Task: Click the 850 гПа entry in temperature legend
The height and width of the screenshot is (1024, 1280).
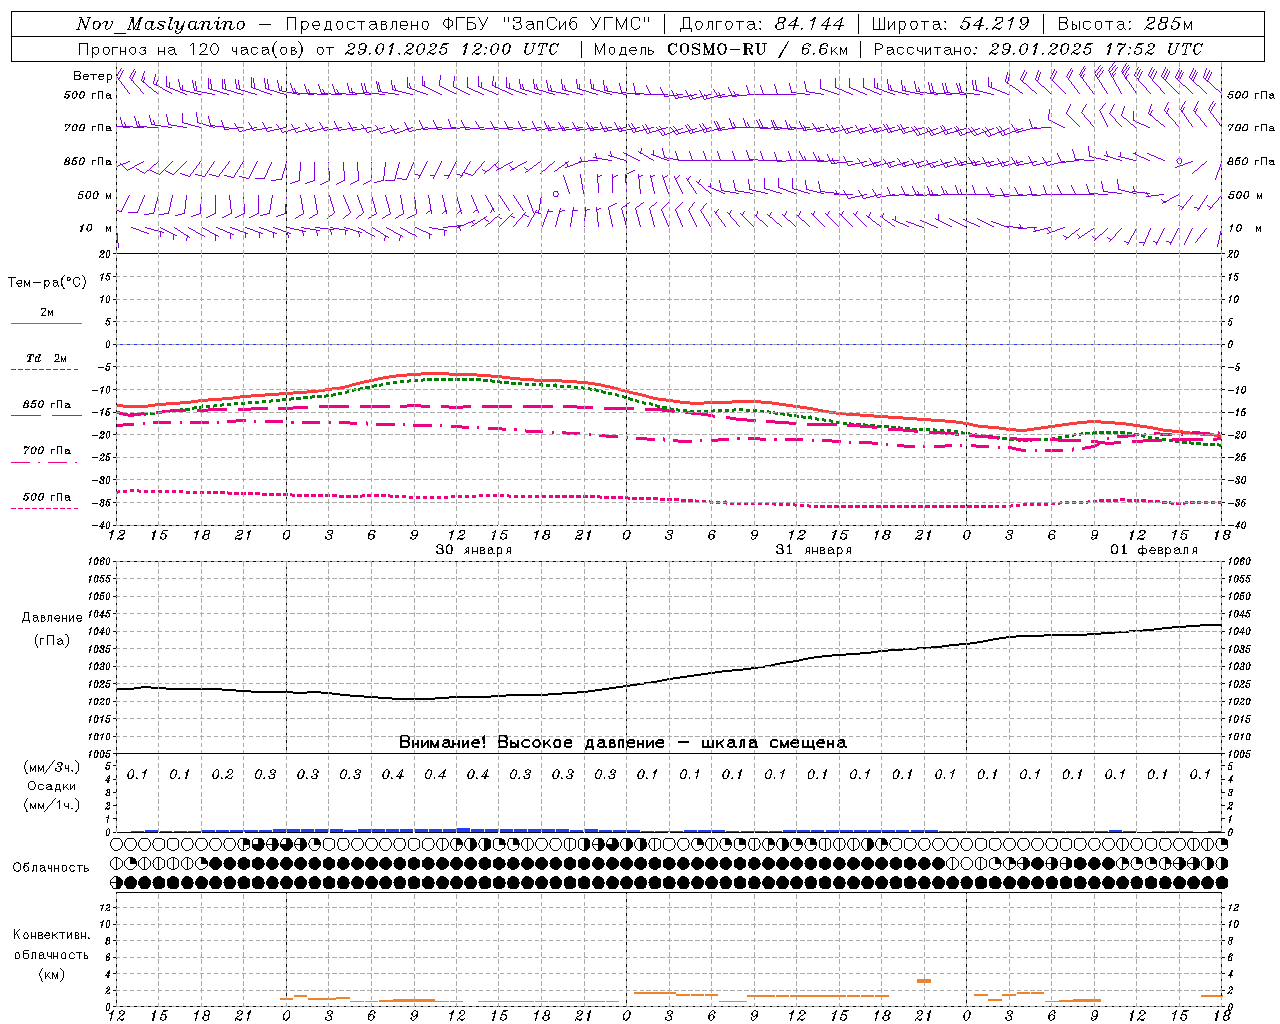Action: pyautogui.click(x=47, y=405)
